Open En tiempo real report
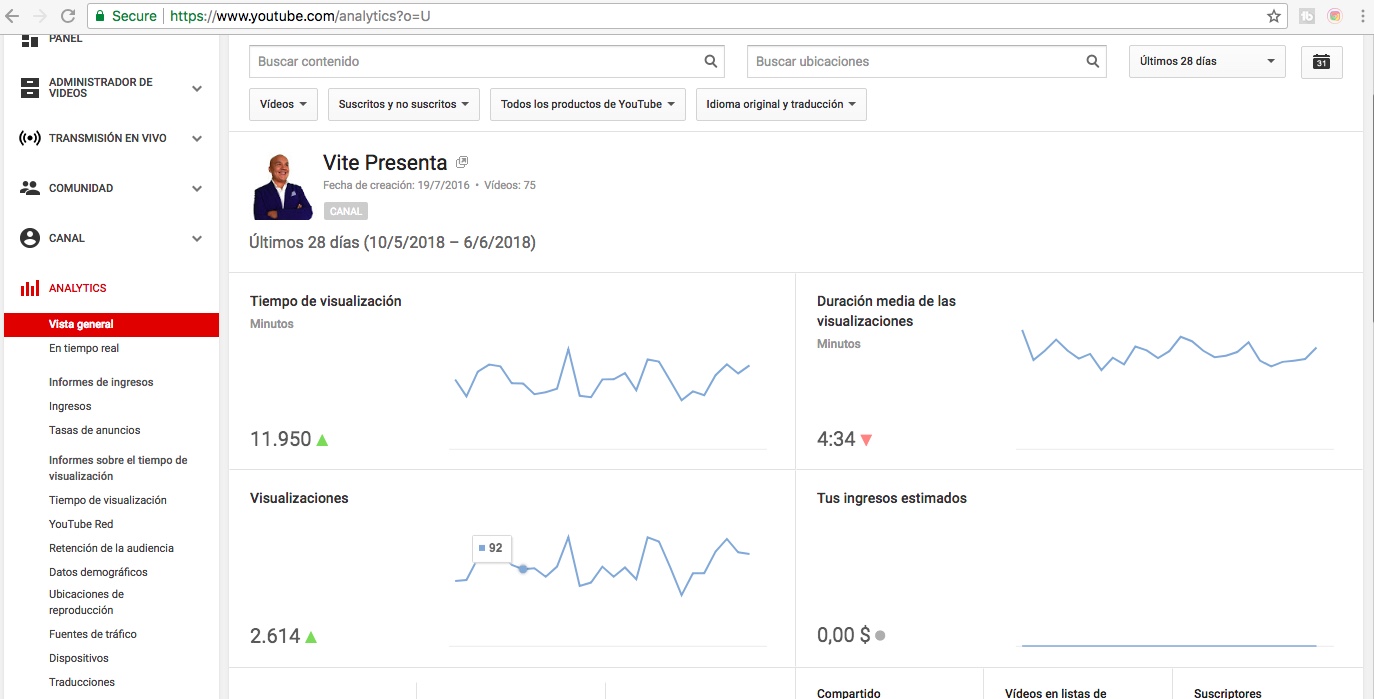This screenshot has width=1374, height=699. [x=84, y=348]
